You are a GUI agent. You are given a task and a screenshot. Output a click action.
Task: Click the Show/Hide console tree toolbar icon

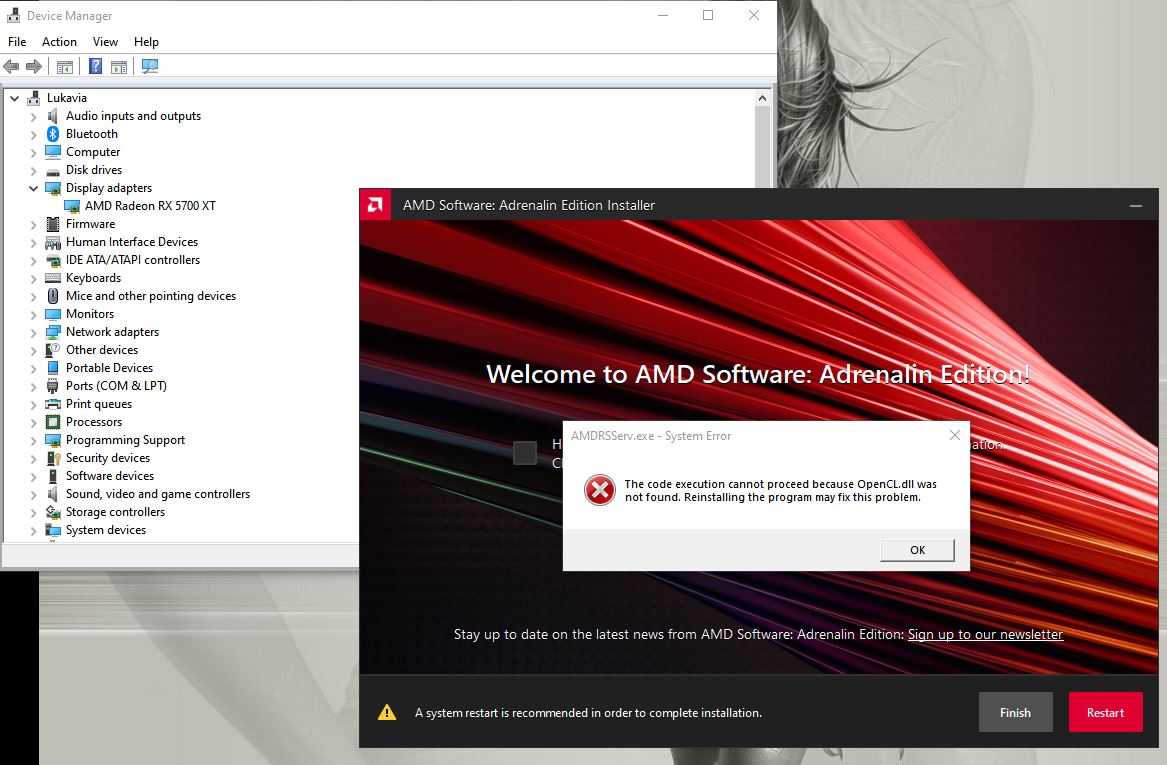tap(65, 66)
